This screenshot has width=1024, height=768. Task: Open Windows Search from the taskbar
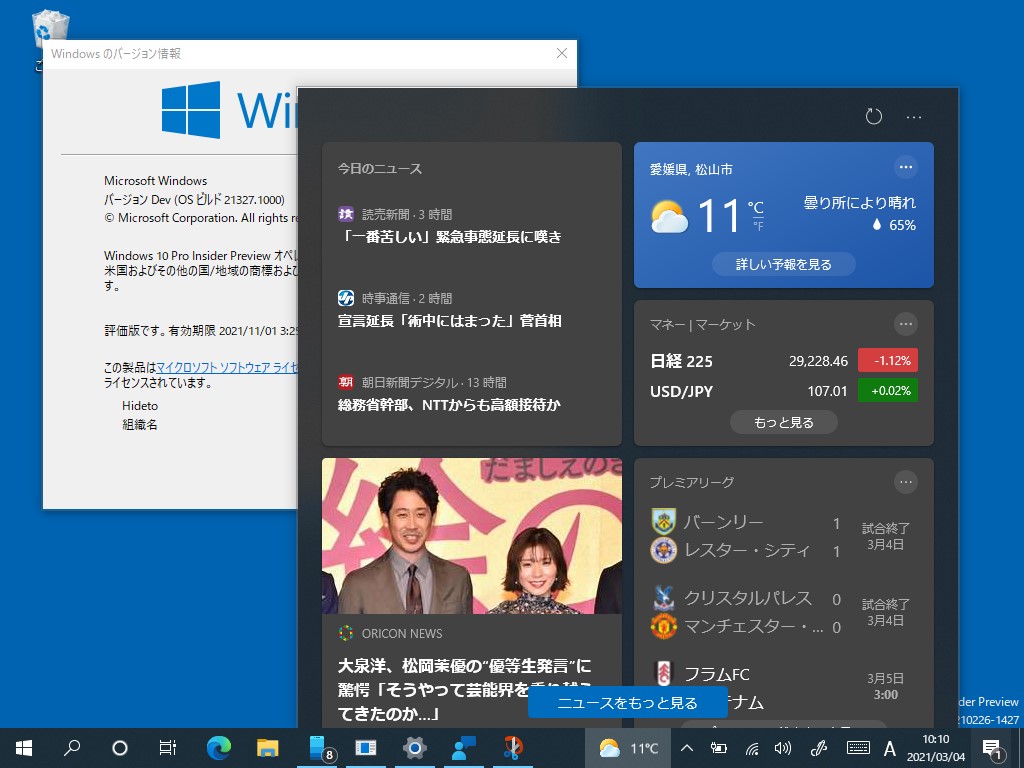70,747
